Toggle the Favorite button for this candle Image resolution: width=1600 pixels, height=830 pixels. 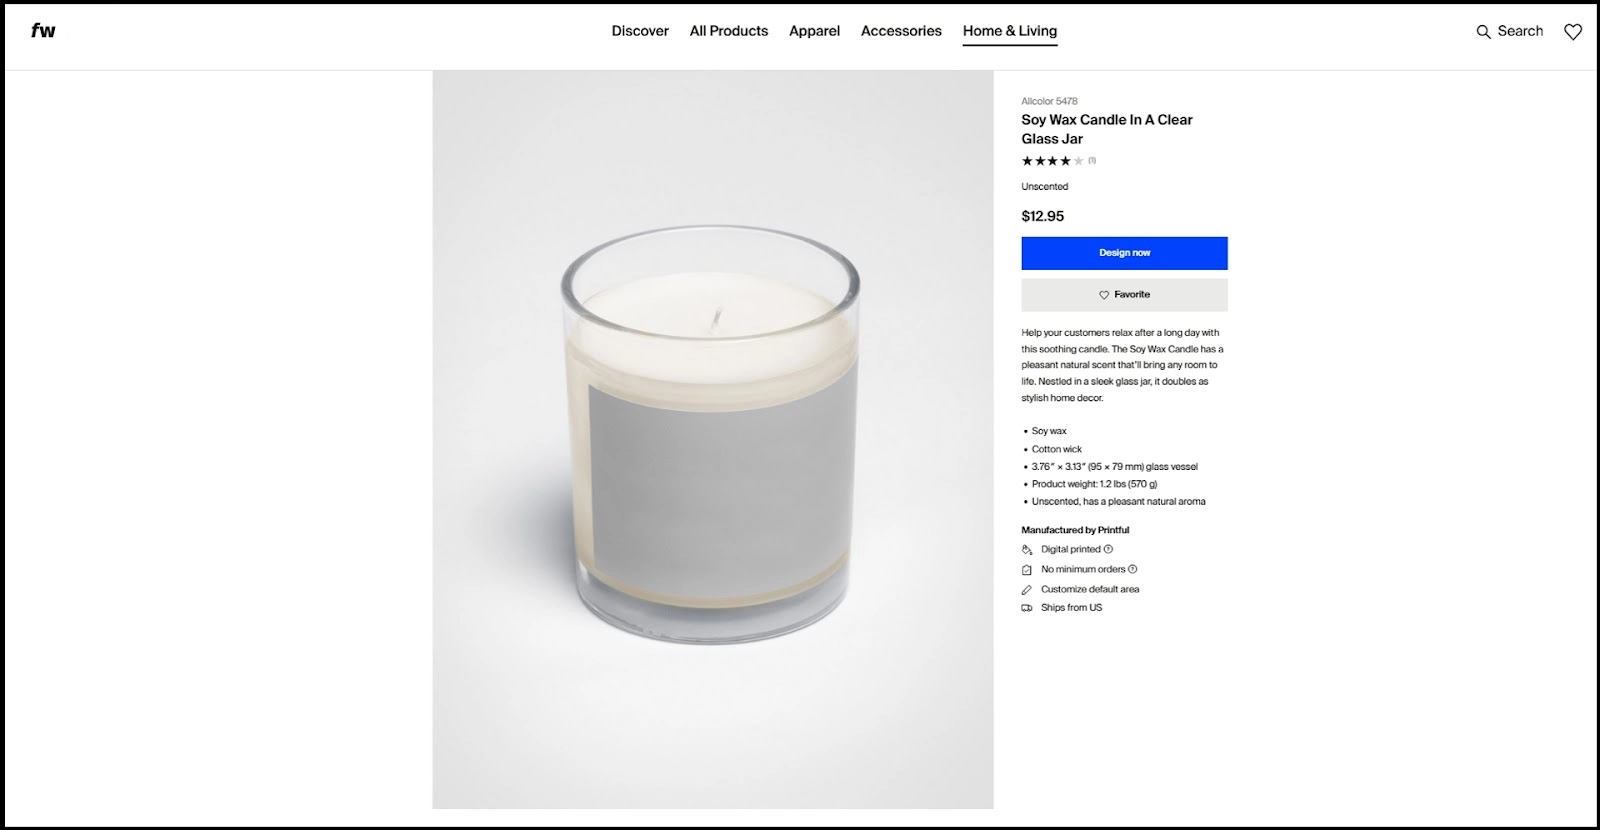click(1124, 295)
